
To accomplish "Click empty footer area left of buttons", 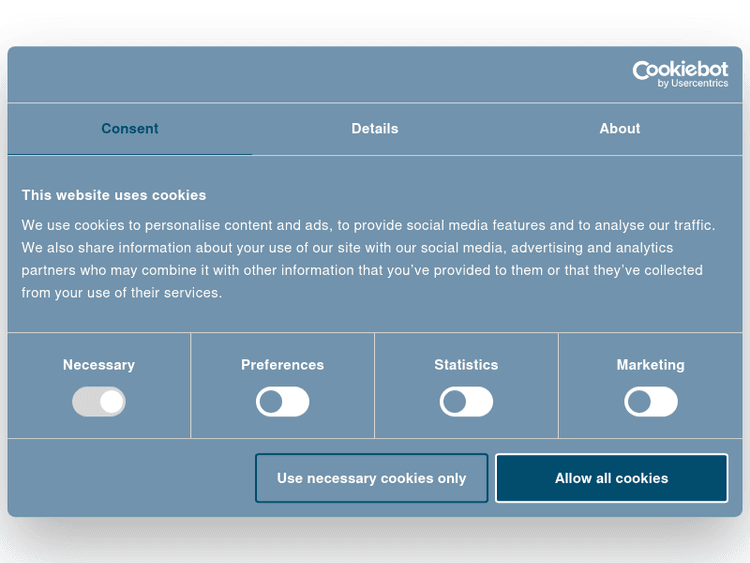I will (130, 478).
